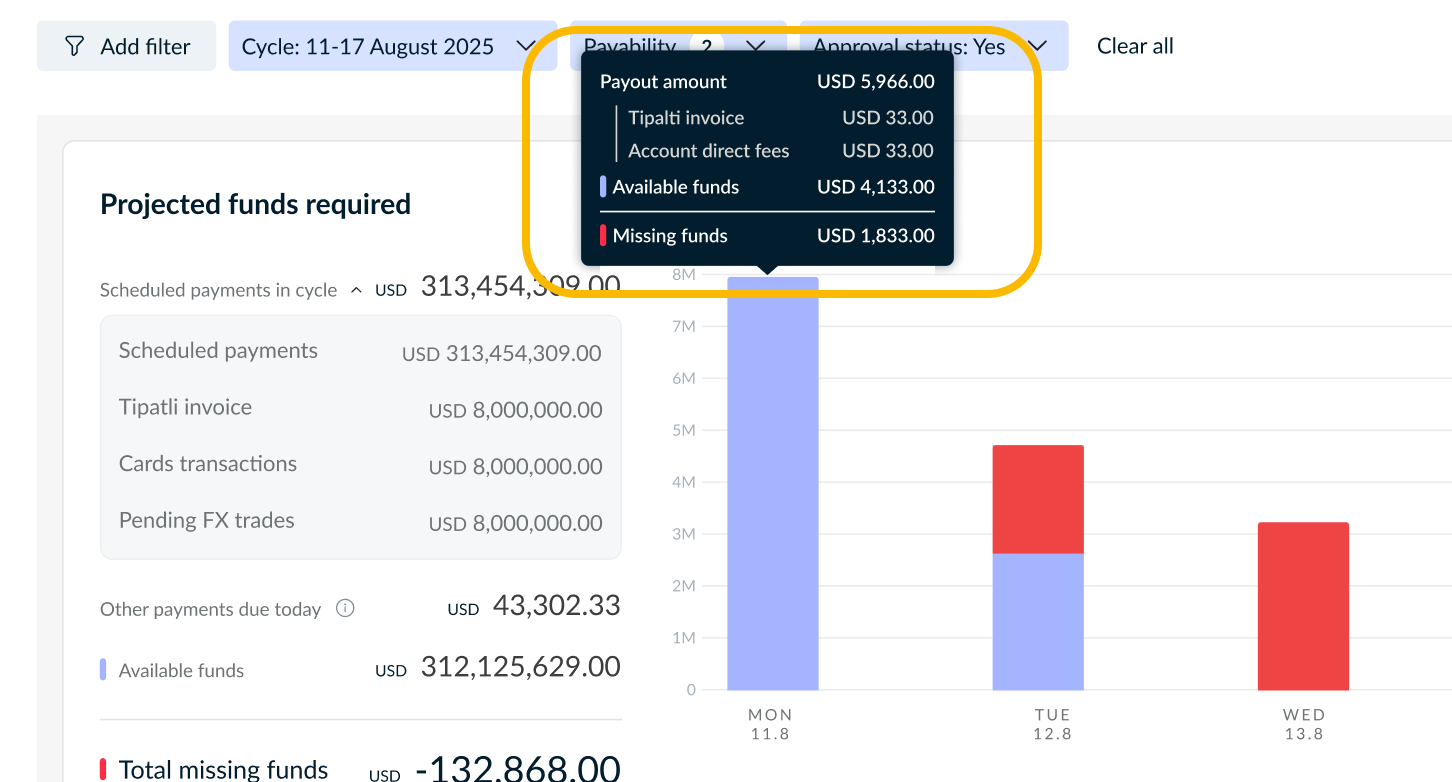Click the Tipatli invoice row in breakdown
The height and width of the screenshot is (782, 1452).
click(x=361, y=408)
